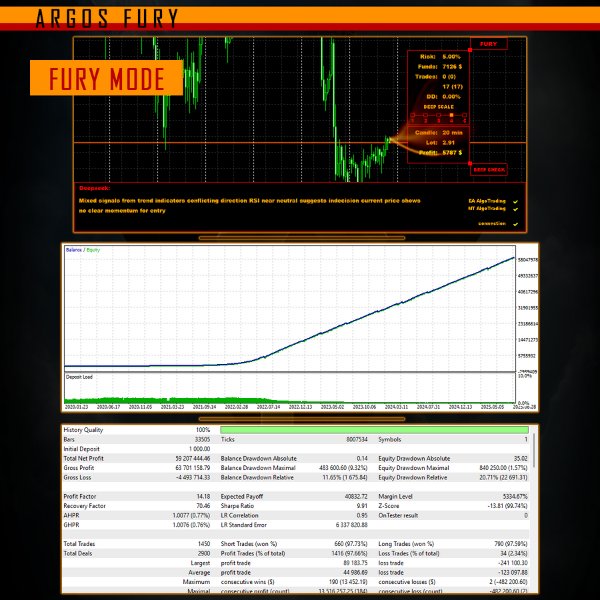Click the chart date label 2022.02.28

click(x=236, y=407)
